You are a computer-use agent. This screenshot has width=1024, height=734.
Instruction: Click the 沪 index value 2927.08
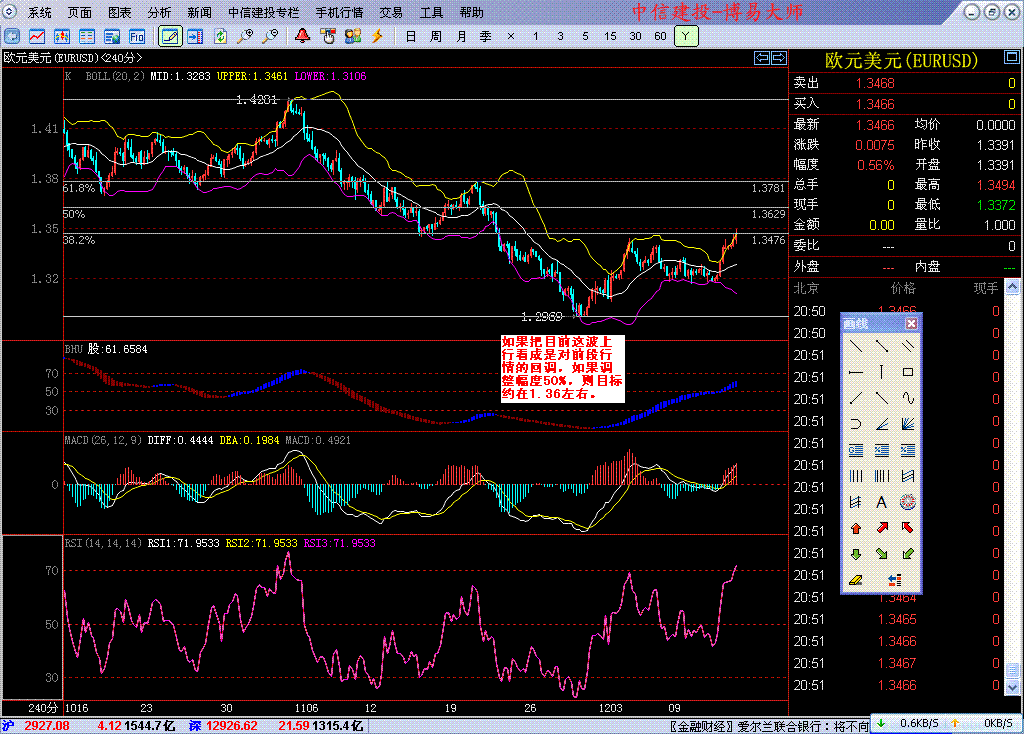[x=47, y=726]
